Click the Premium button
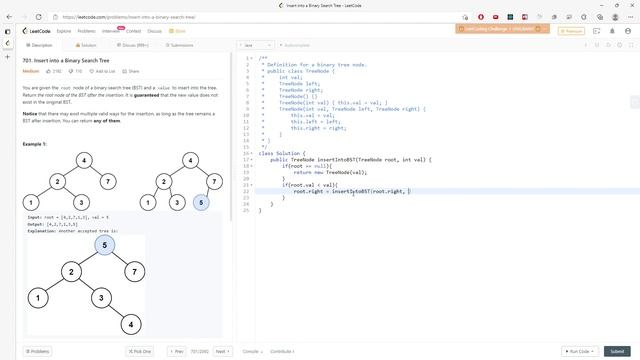This screenshot has height=360, width=640. tap(571, 31)
